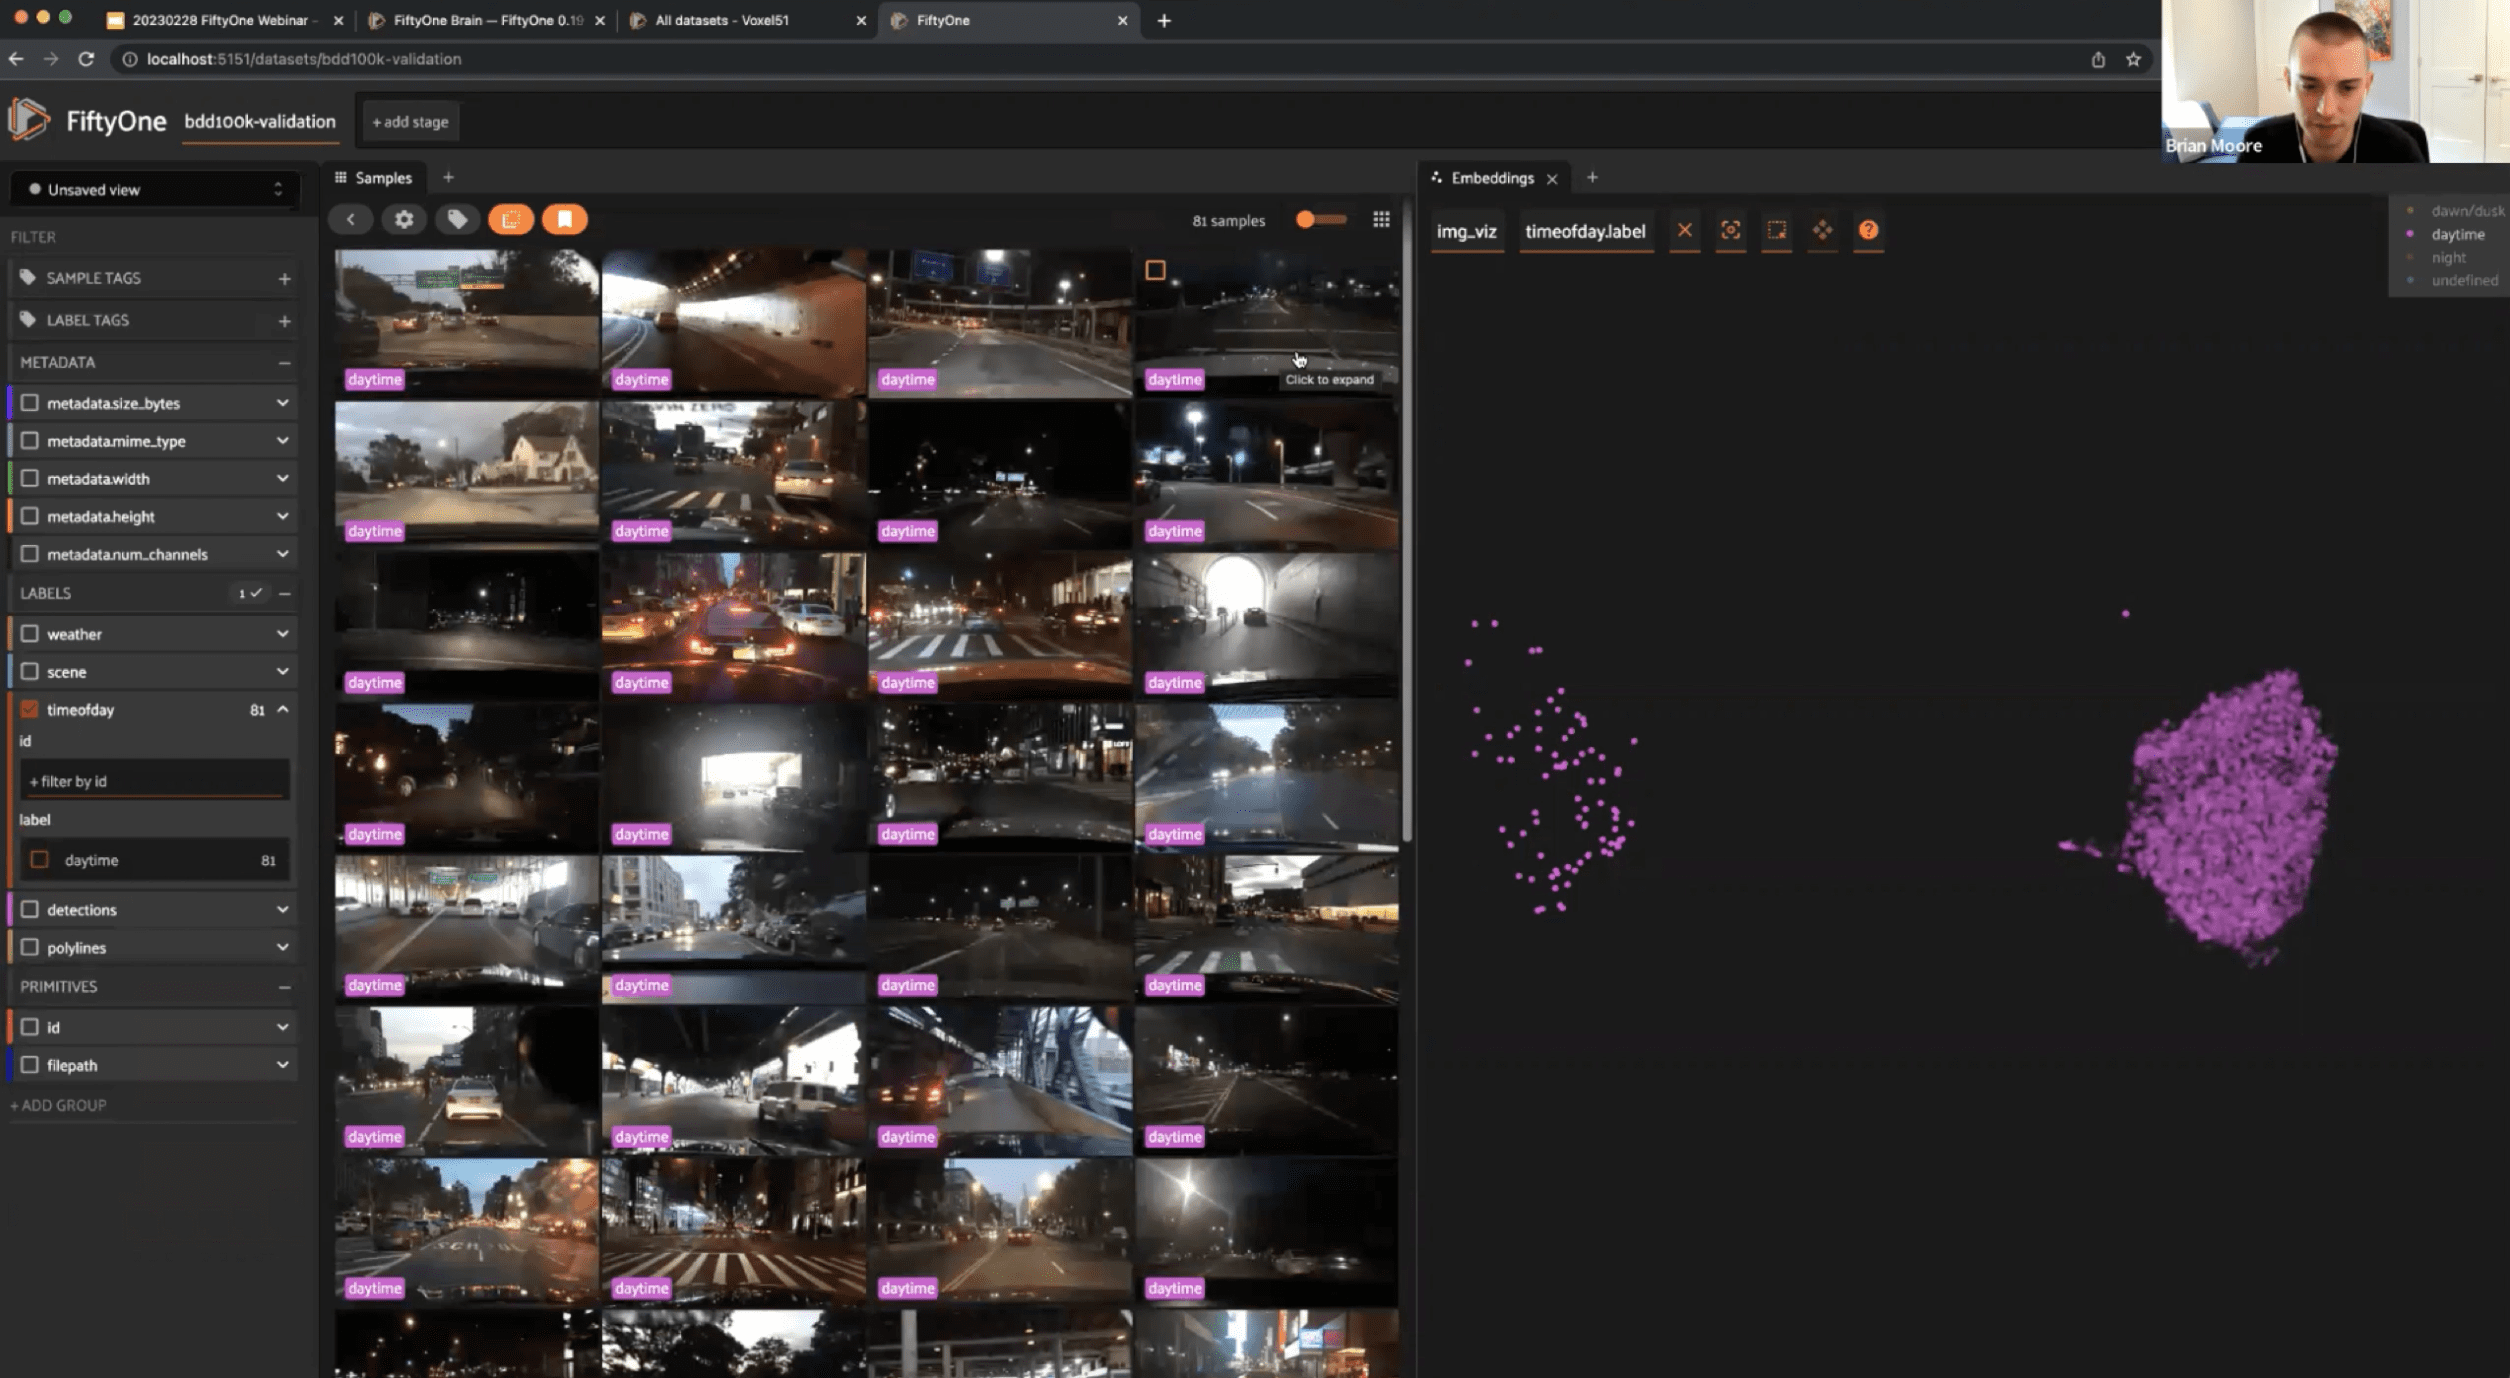Click the orange bookmark icon in Samples toolbar

[565, 219]
